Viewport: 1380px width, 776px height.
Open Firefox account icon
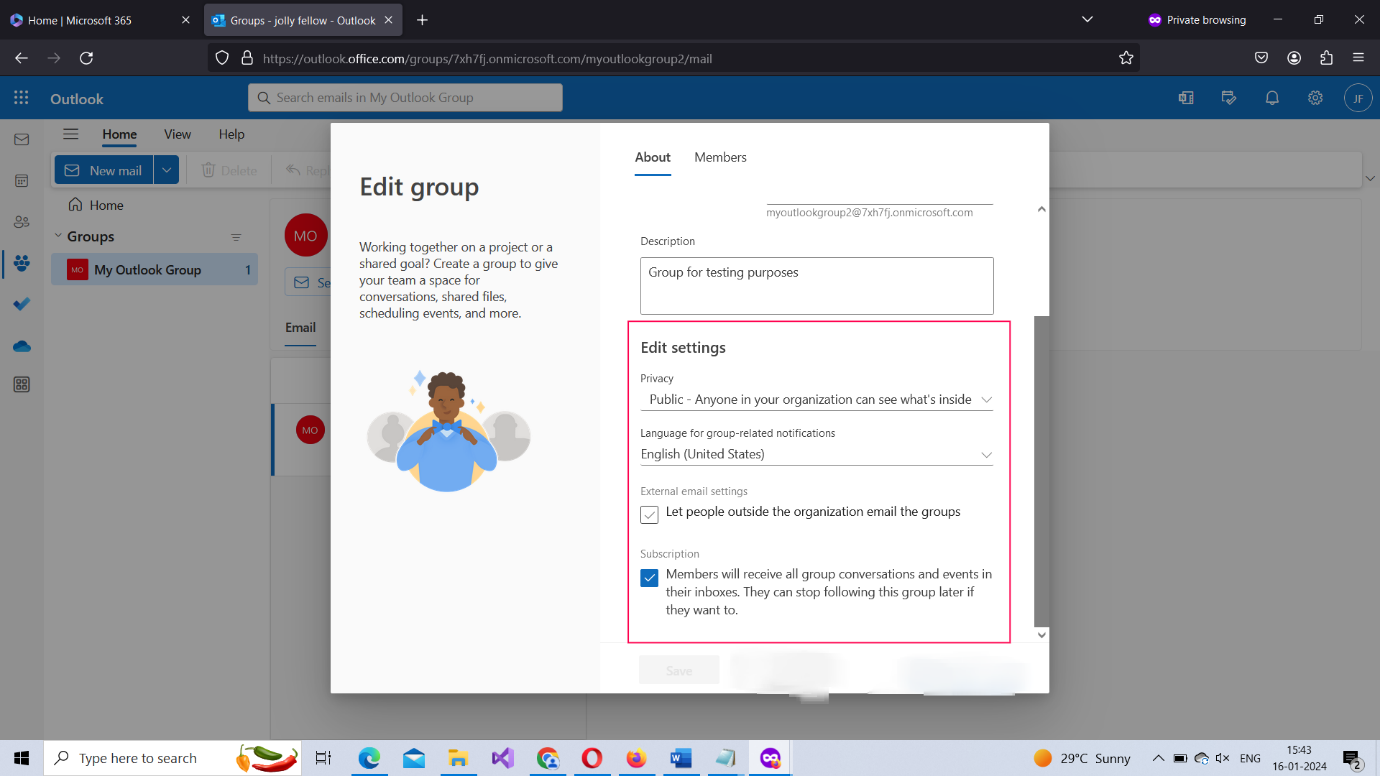point(1294,58)
